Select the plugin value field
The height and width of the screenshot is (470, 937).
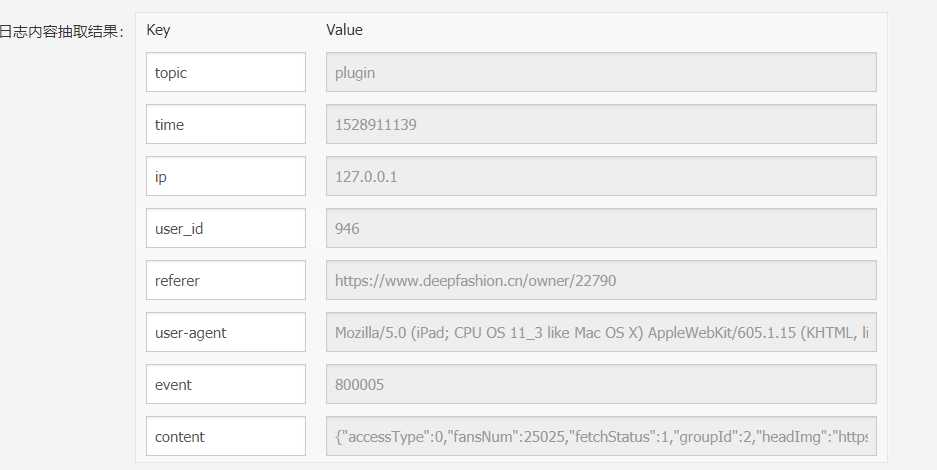point(600,73)
